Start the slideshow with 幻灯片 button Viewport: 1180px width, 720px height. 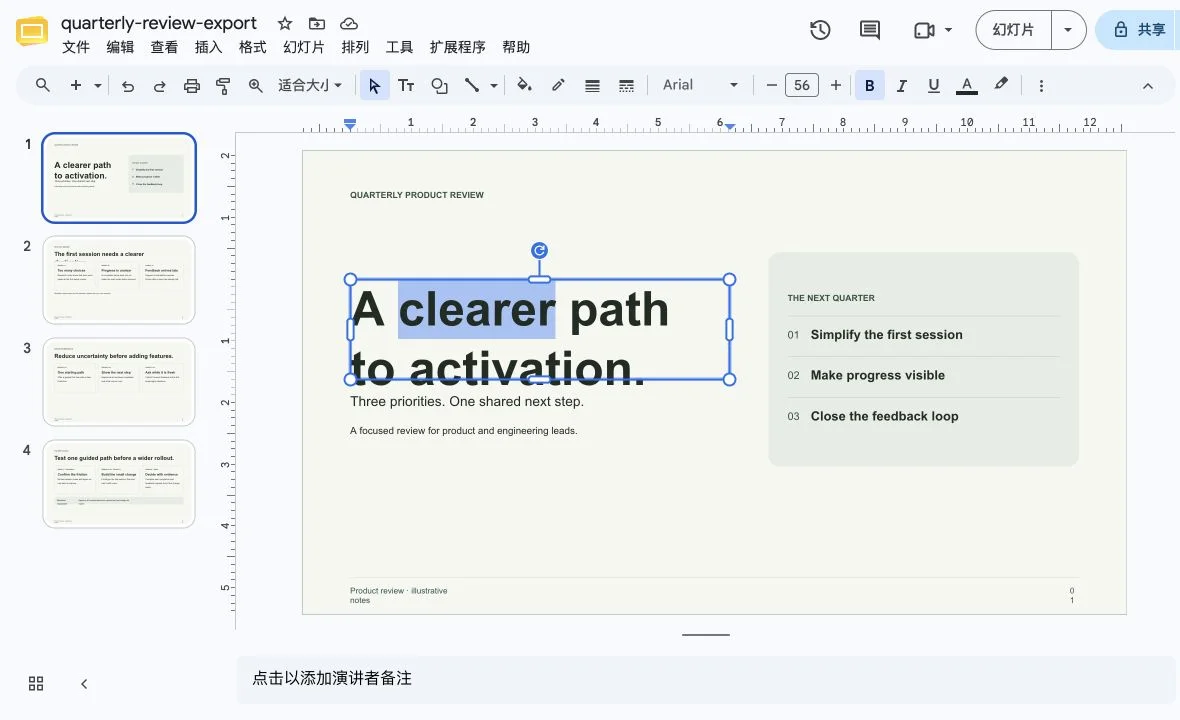1013,30
